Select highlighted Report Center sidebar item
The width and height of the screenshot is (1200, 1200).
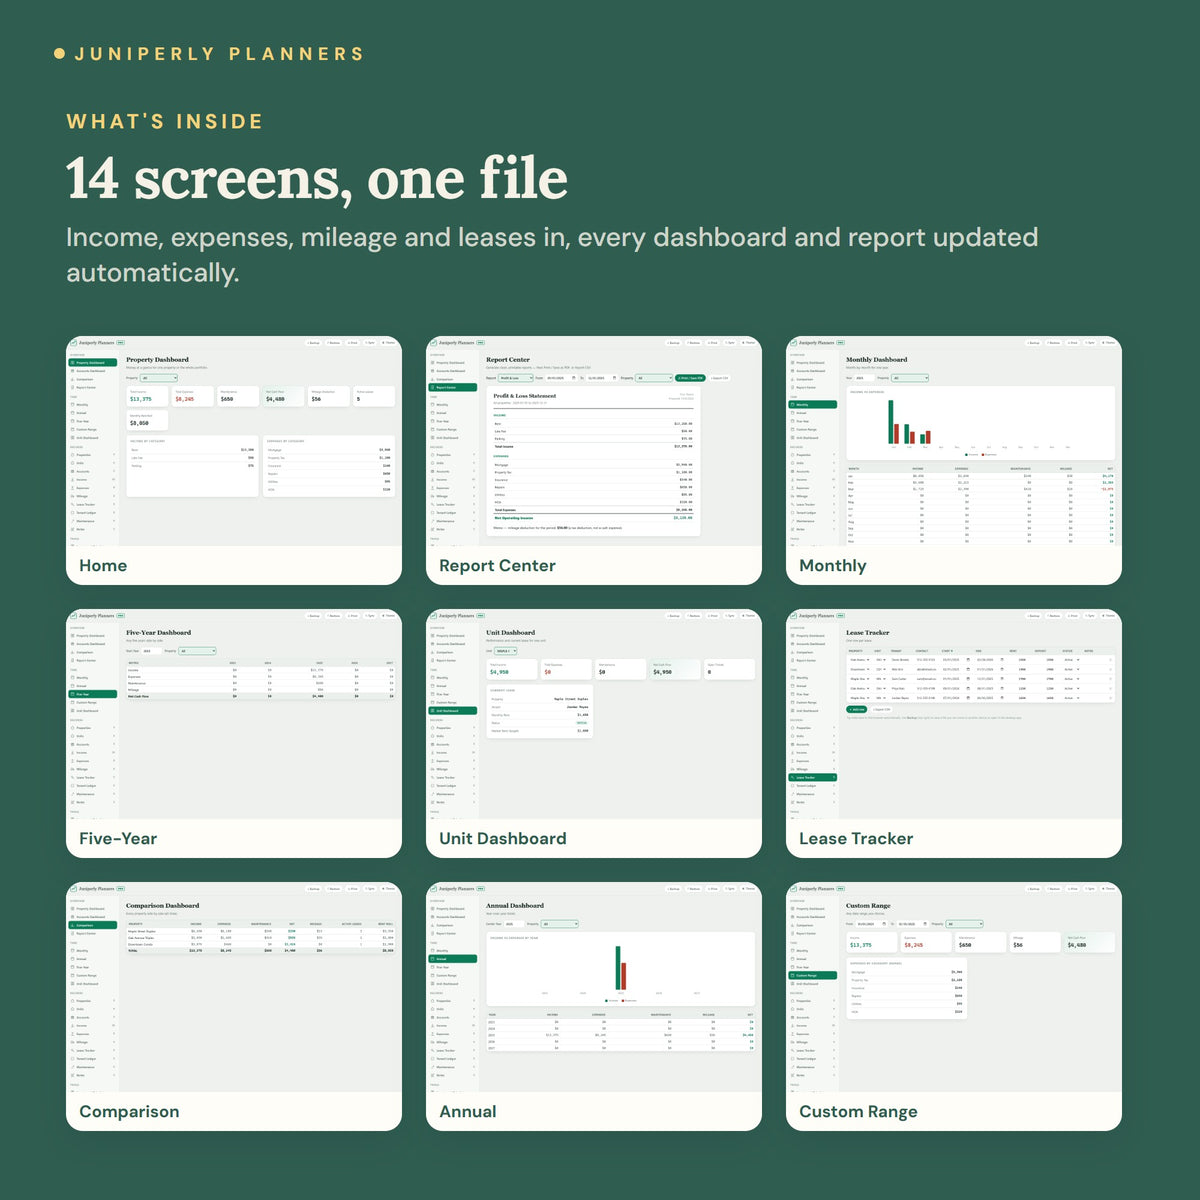coord(453,387)
